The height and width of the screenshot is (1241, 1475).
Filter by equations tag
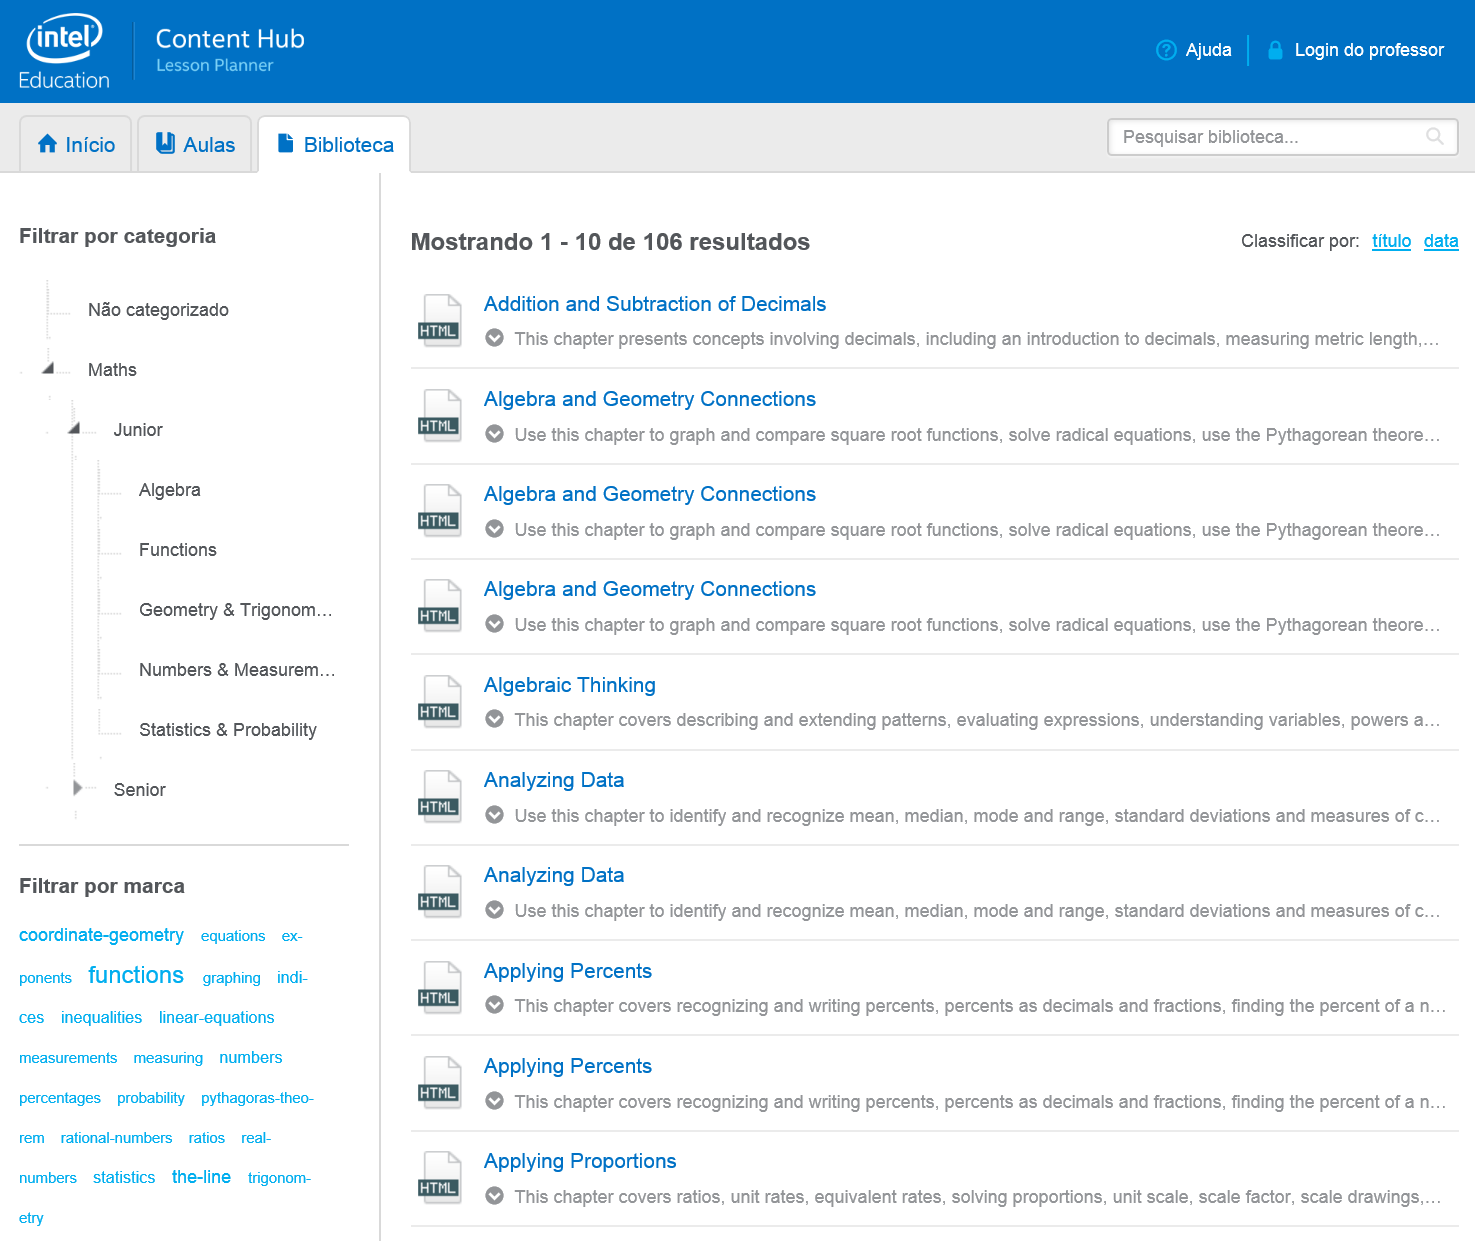pos(233,936)
